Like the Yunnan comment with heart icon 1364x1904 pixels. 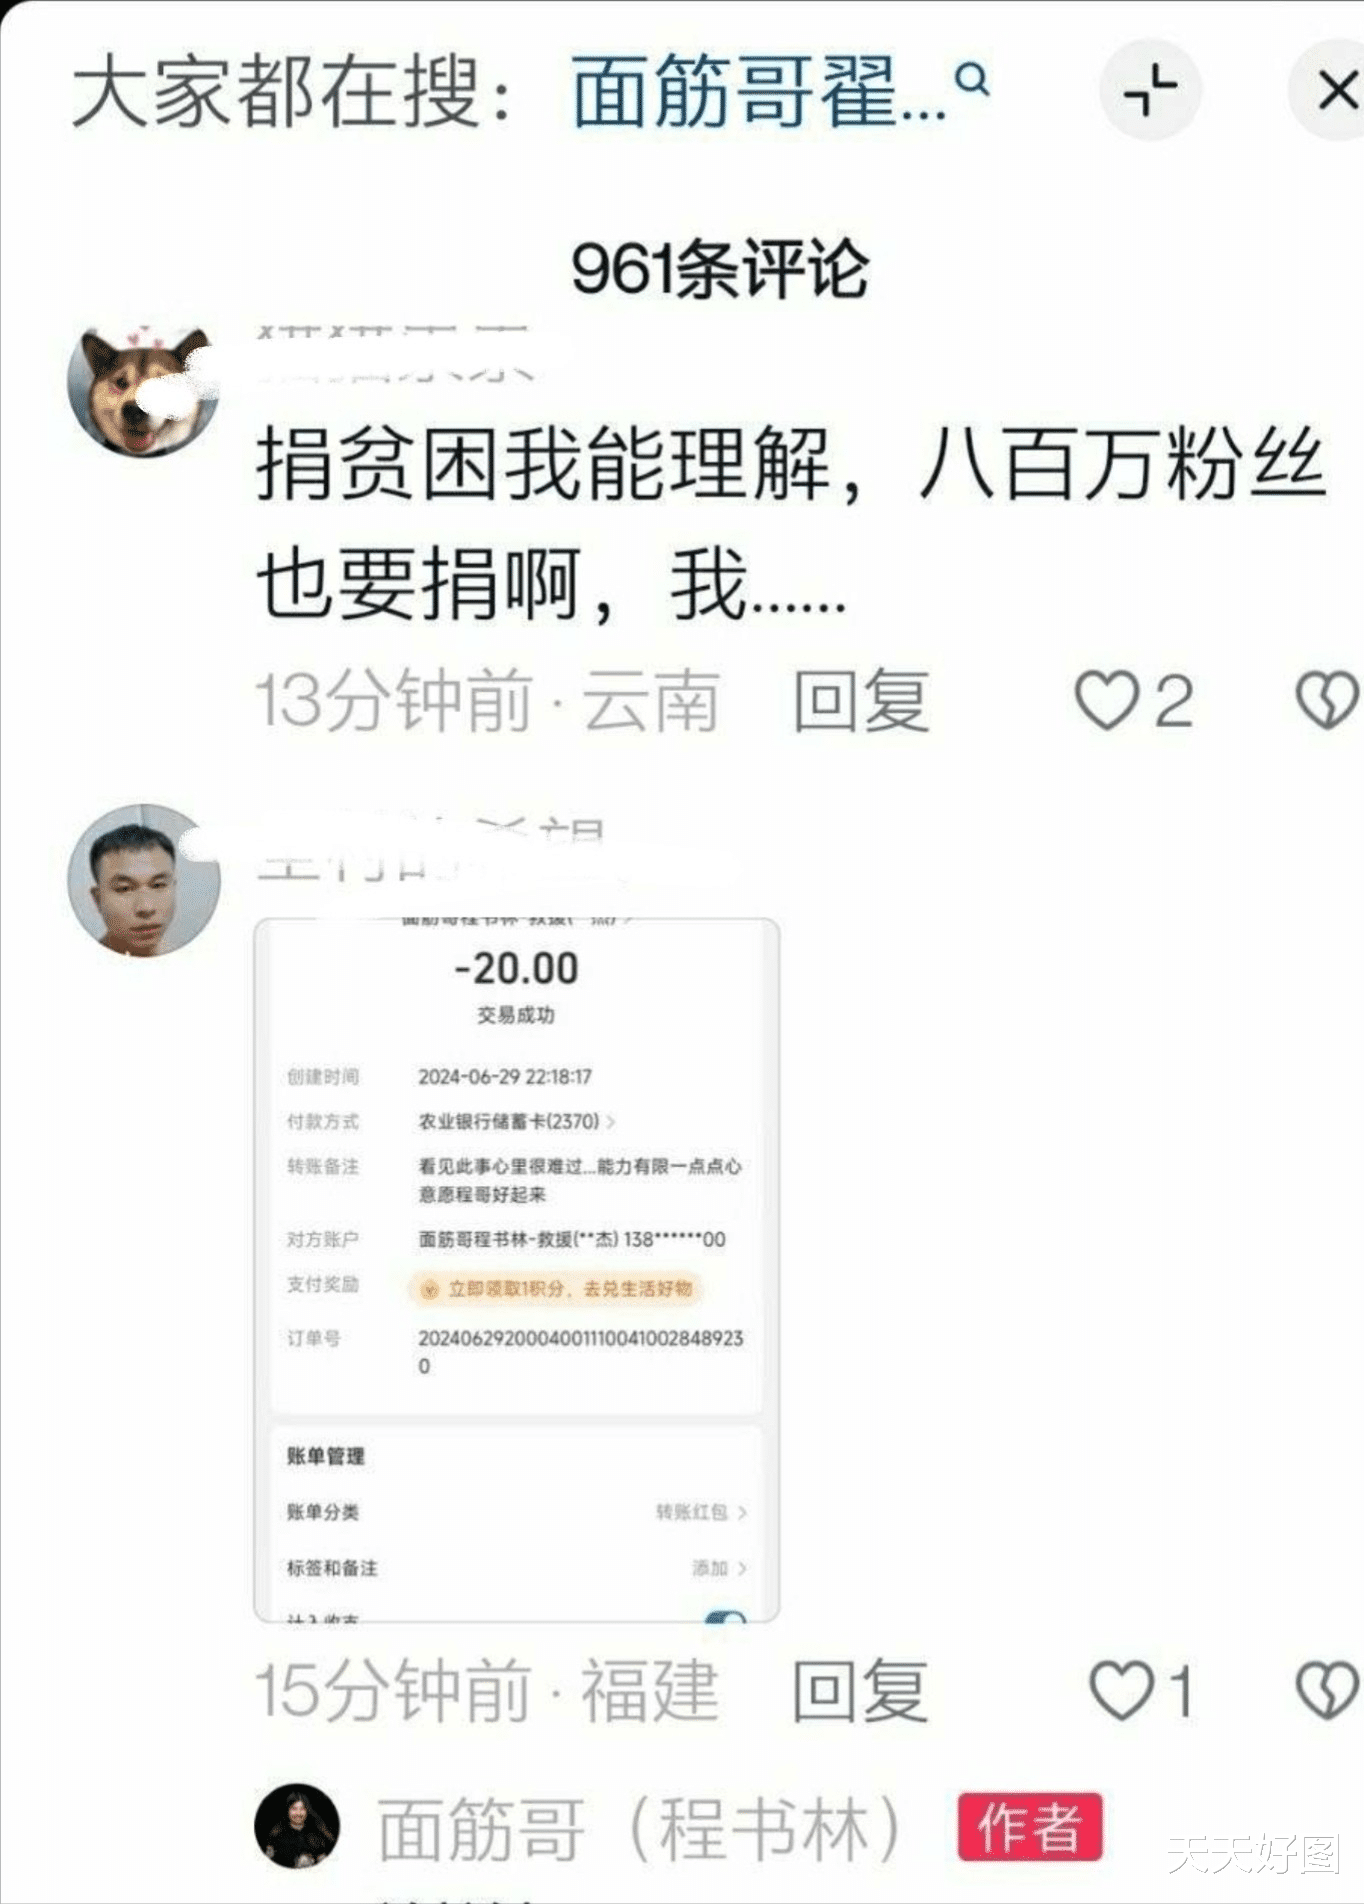1107,700
